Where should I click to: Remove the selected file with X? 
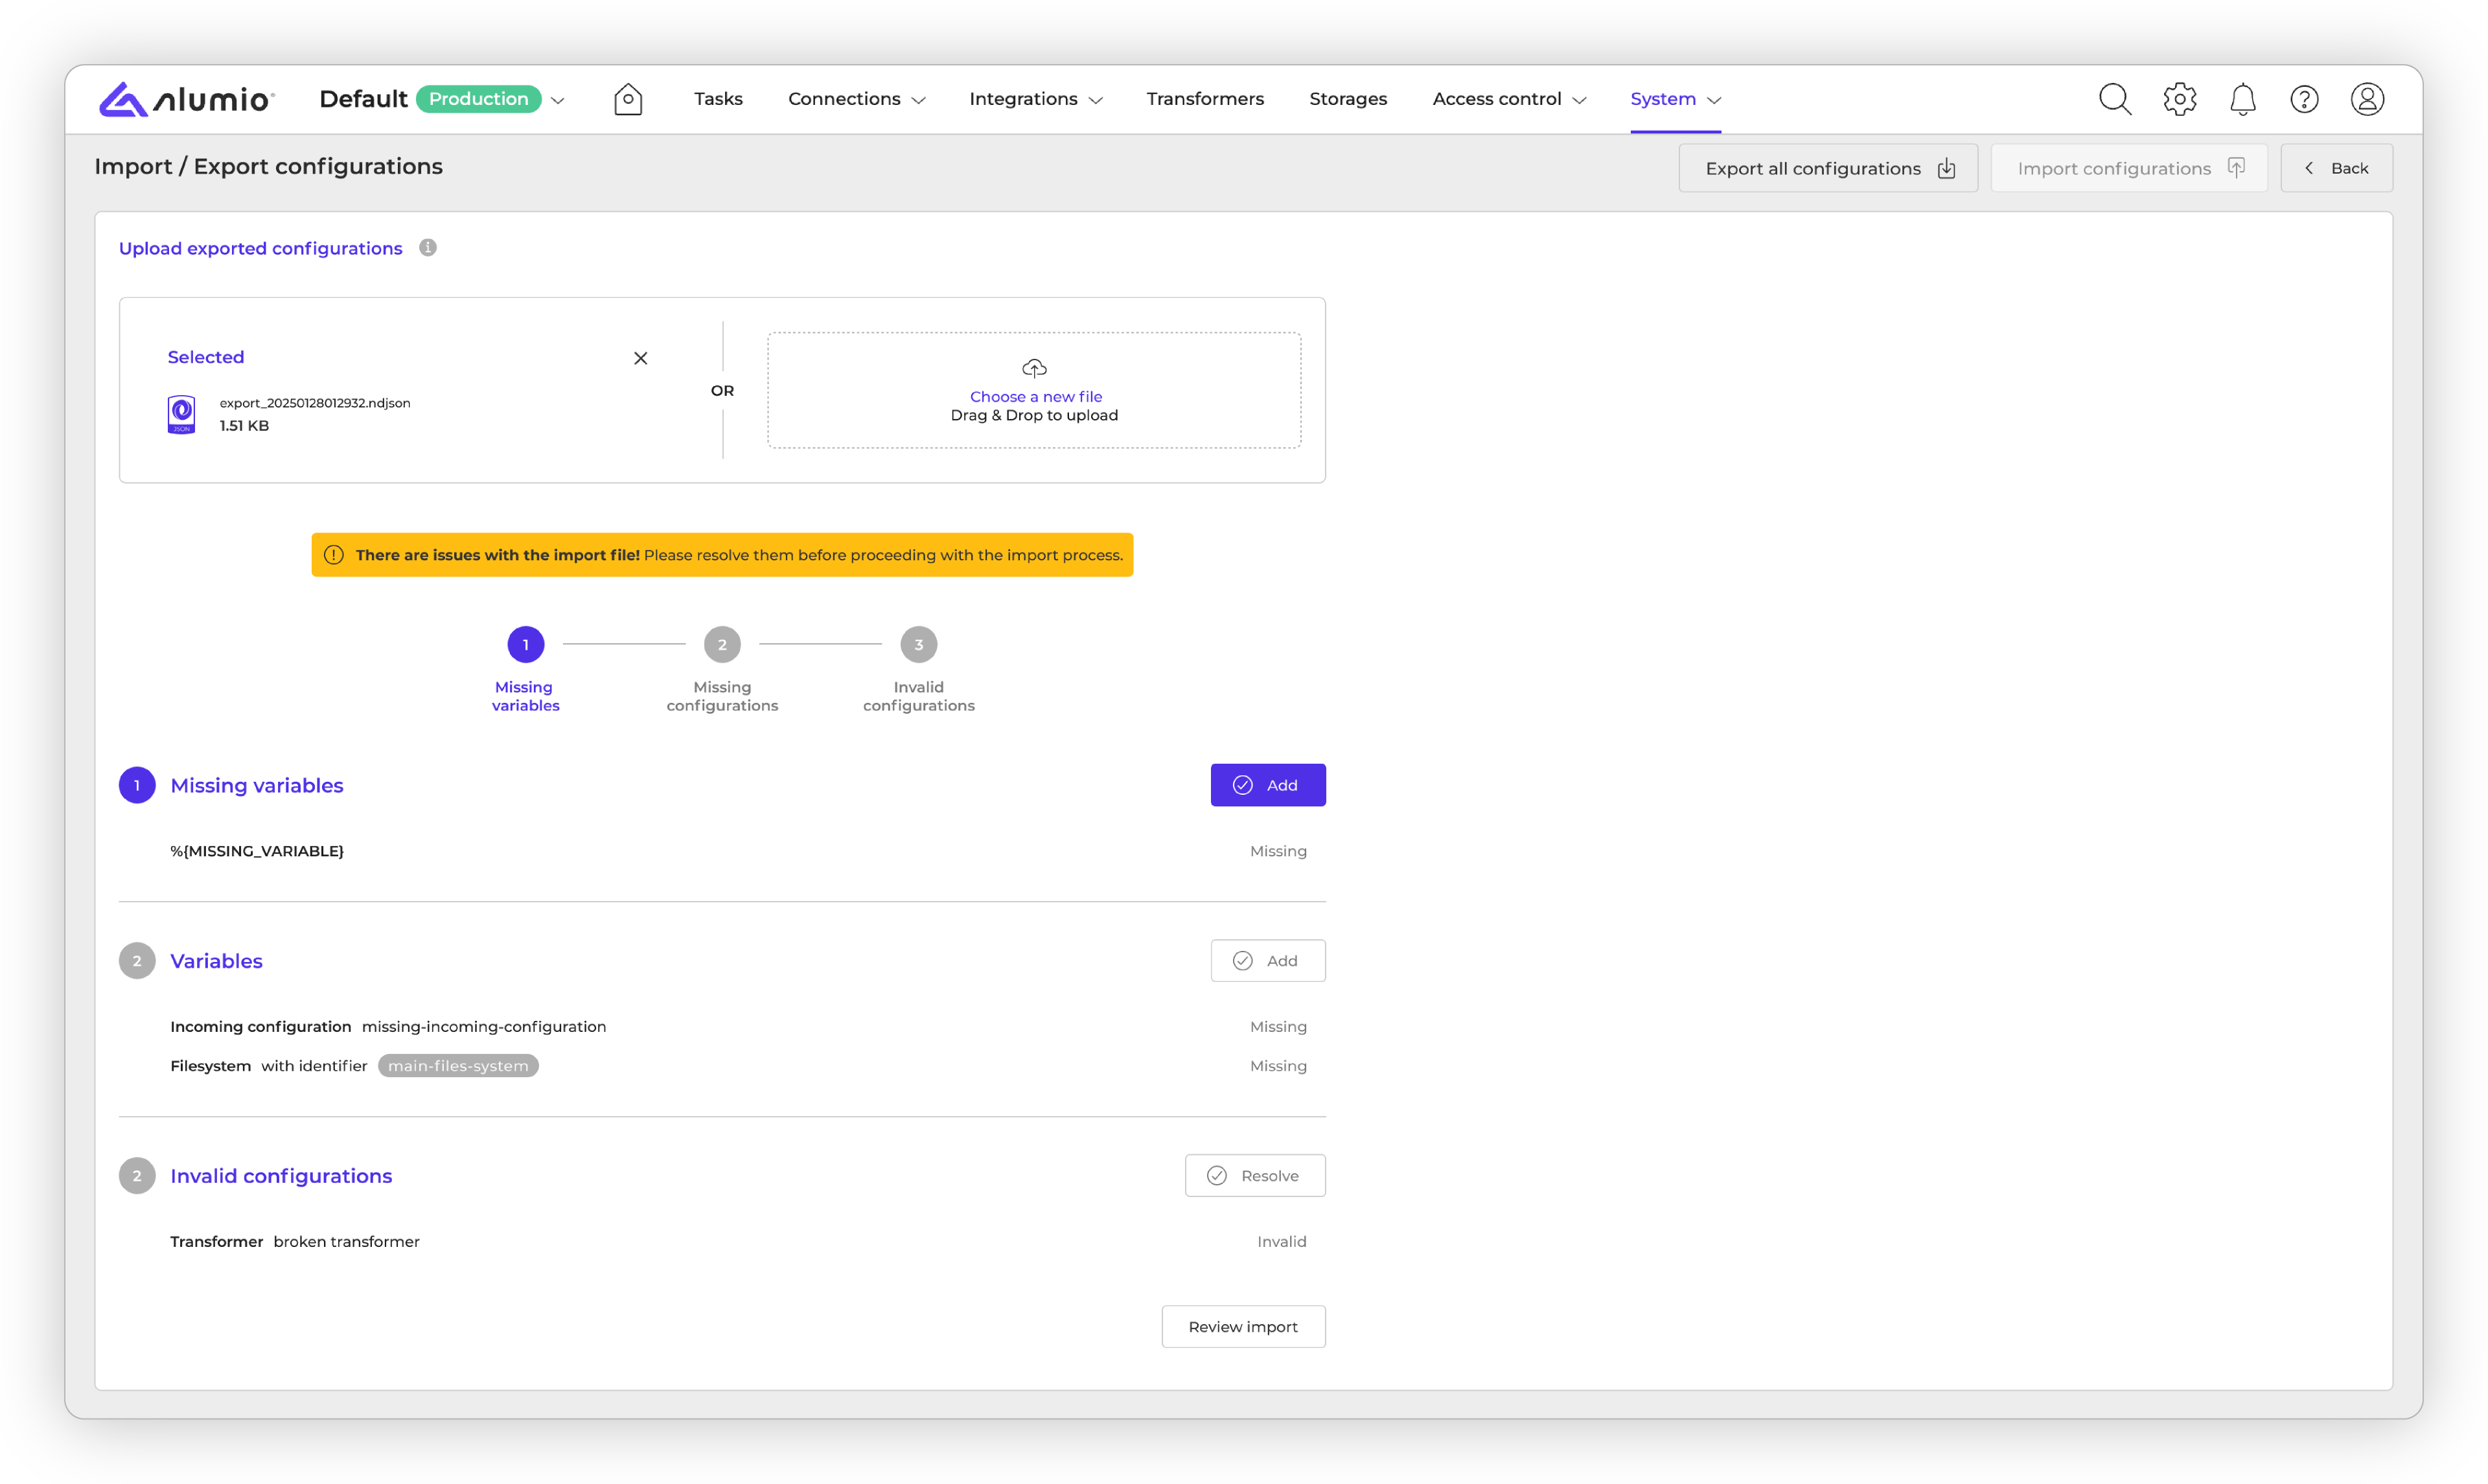coord(641,358)
